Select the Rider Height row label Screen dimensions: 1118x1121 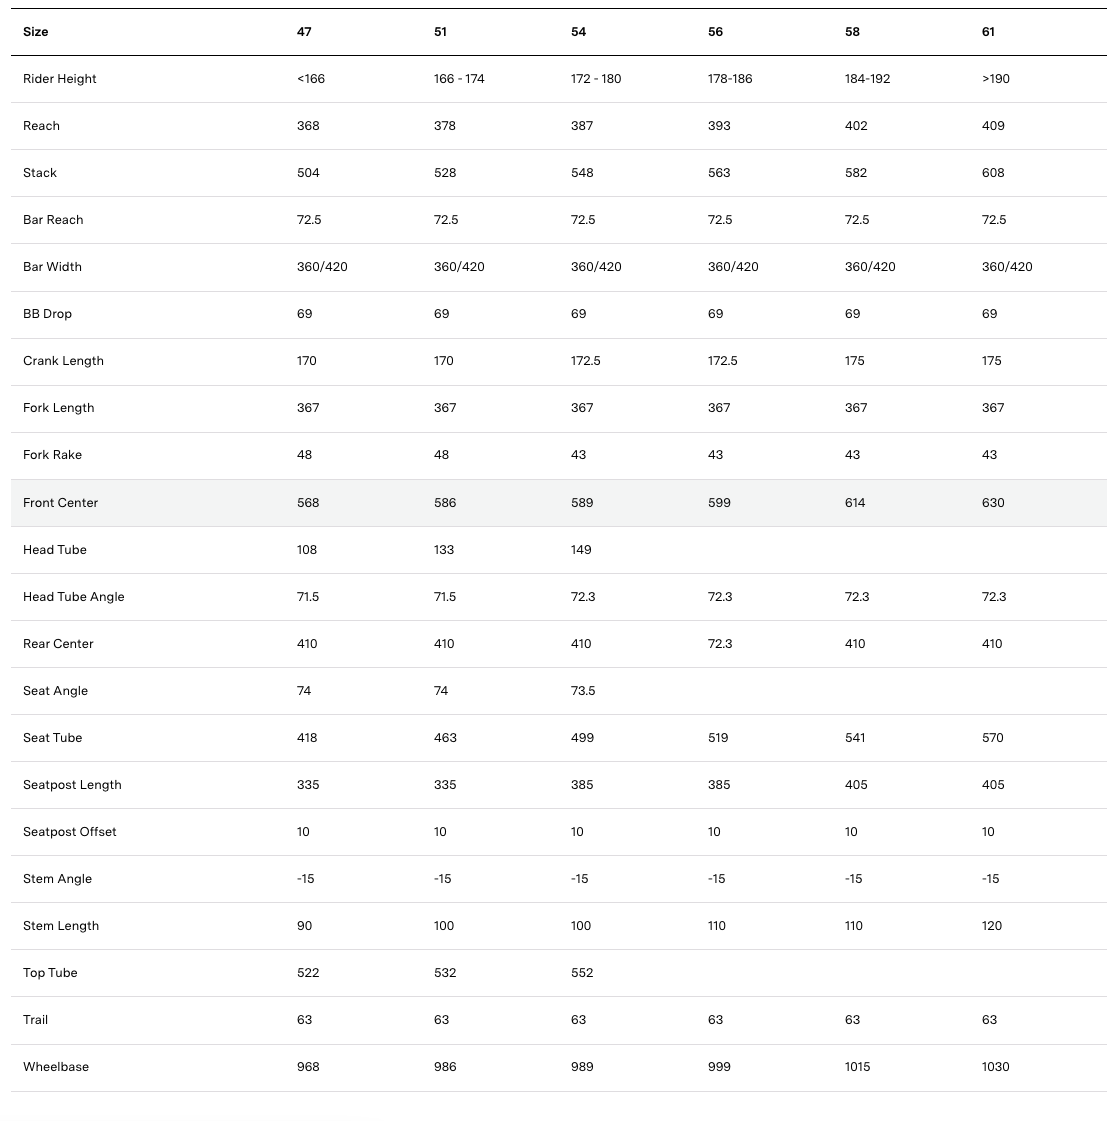coord(60,79)
